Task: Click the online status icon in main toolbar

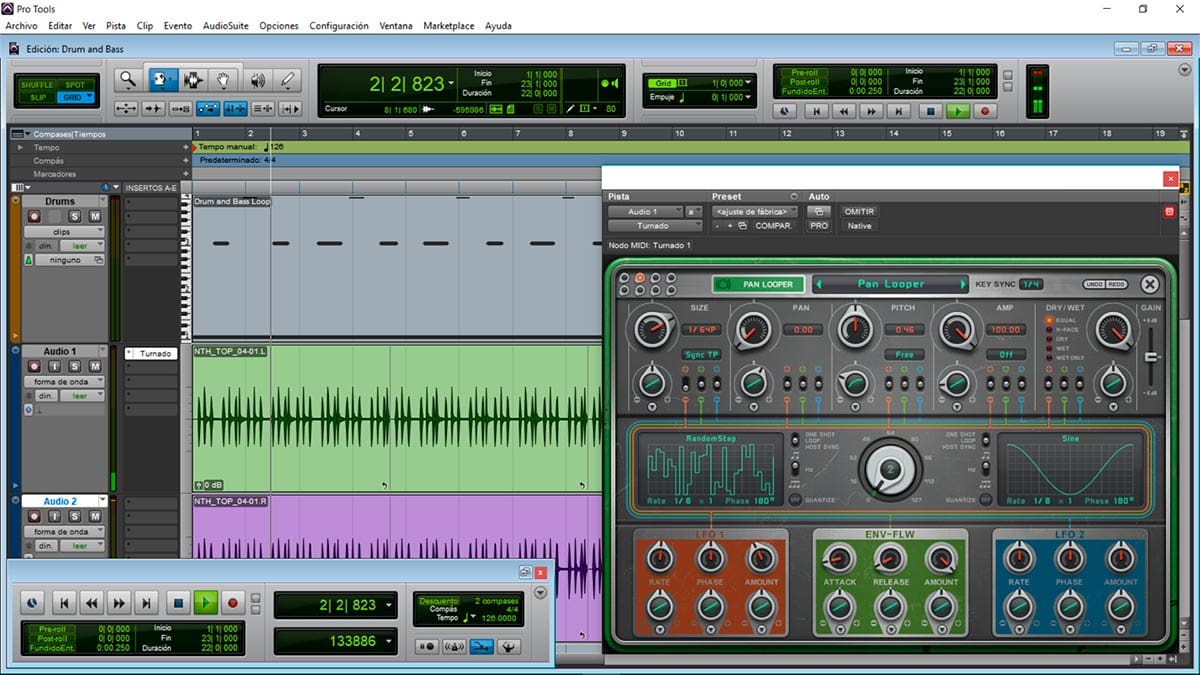Action: (784, 112)
